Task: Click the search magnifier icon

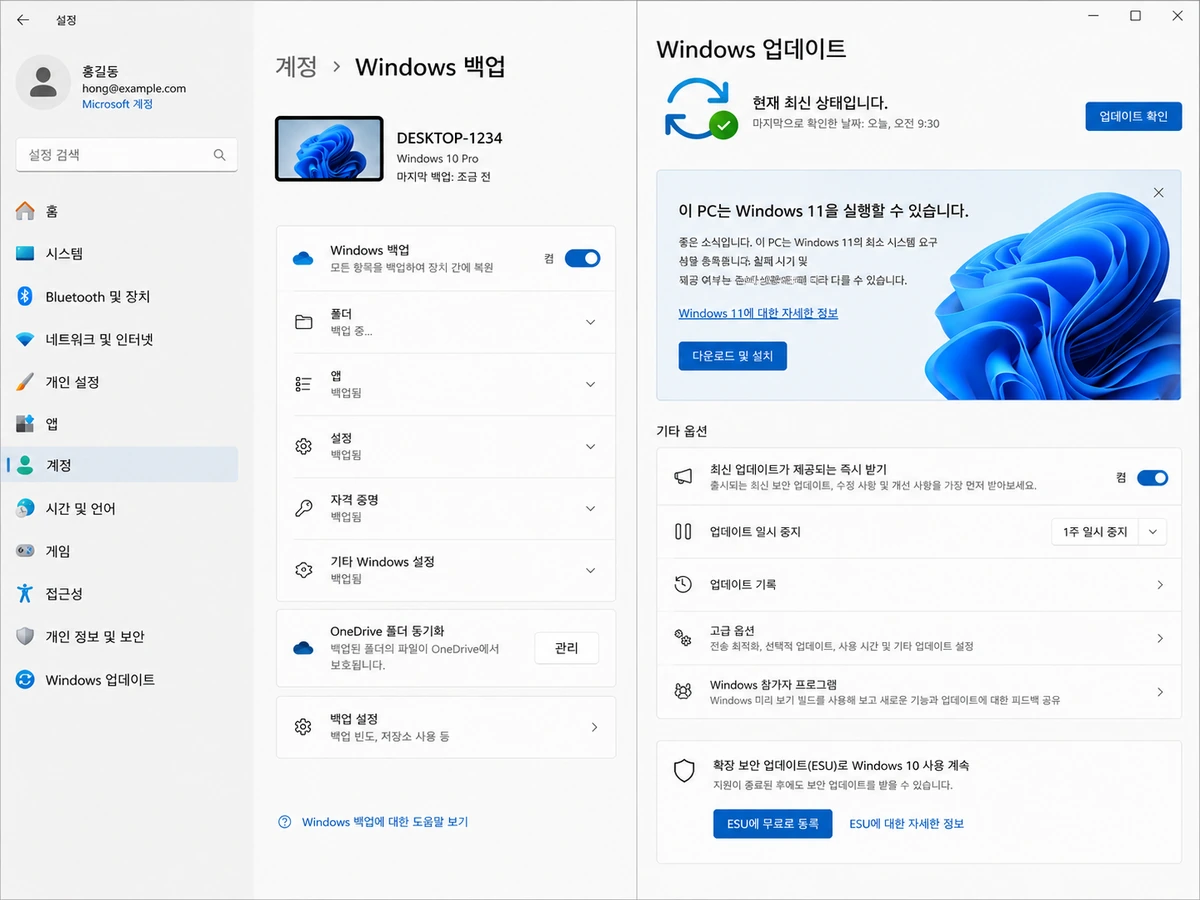Action: pyautogui.click(x=220, y=155)
